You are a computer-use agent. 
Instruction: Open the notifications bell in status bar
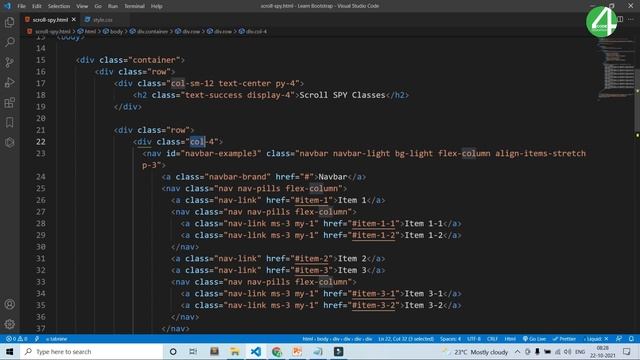(x=631, y=339)
